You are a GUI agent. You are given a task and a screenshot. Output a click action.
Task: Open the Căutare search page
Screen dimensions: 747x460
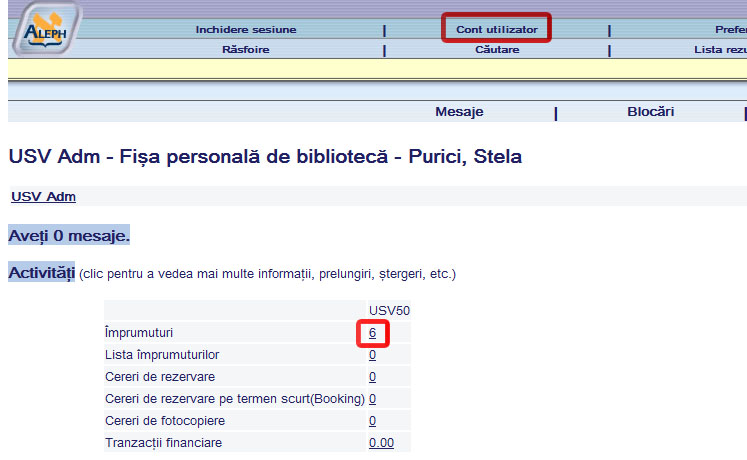point(497,49)
